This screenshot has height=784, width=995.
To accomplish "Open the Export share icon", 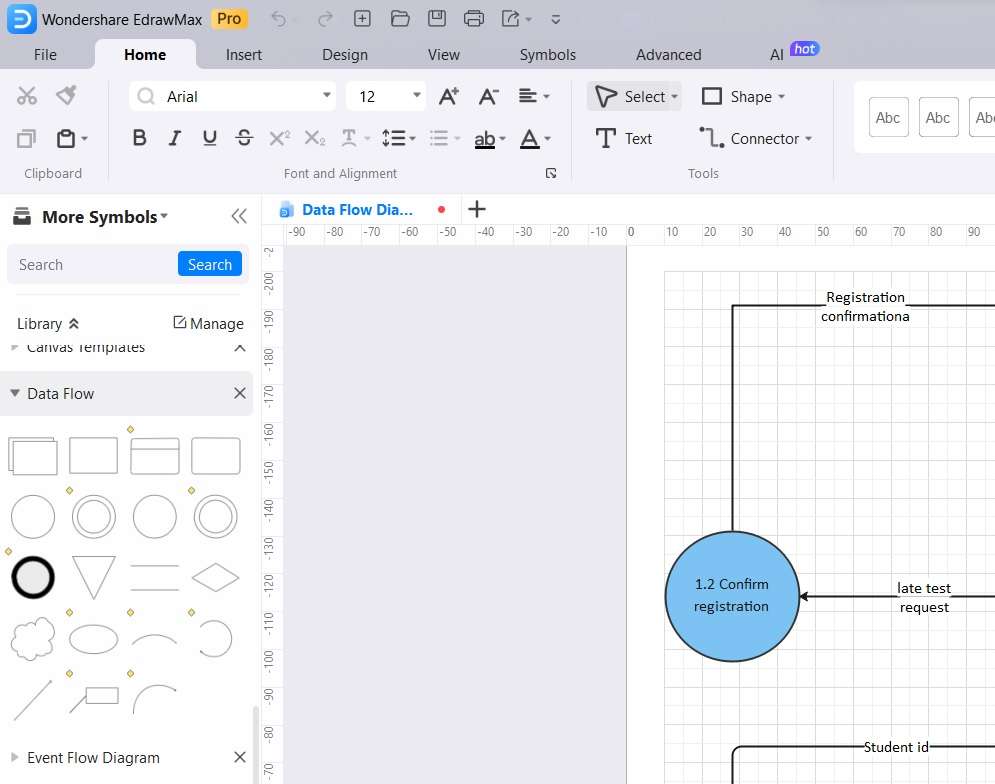I will (511, 18).
